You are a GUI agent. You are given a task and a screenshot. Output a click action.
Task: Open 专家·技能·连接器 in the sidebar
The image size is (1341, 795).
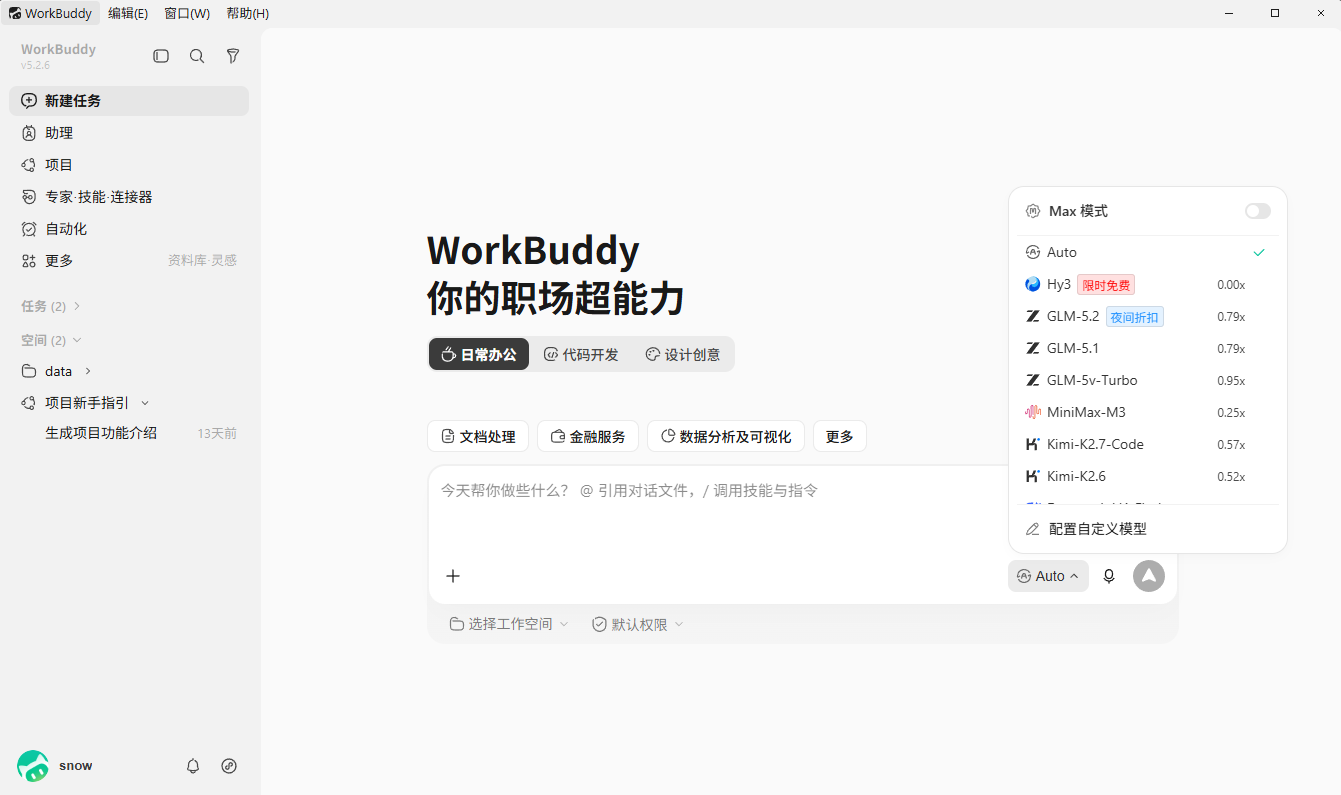point(130,197)
